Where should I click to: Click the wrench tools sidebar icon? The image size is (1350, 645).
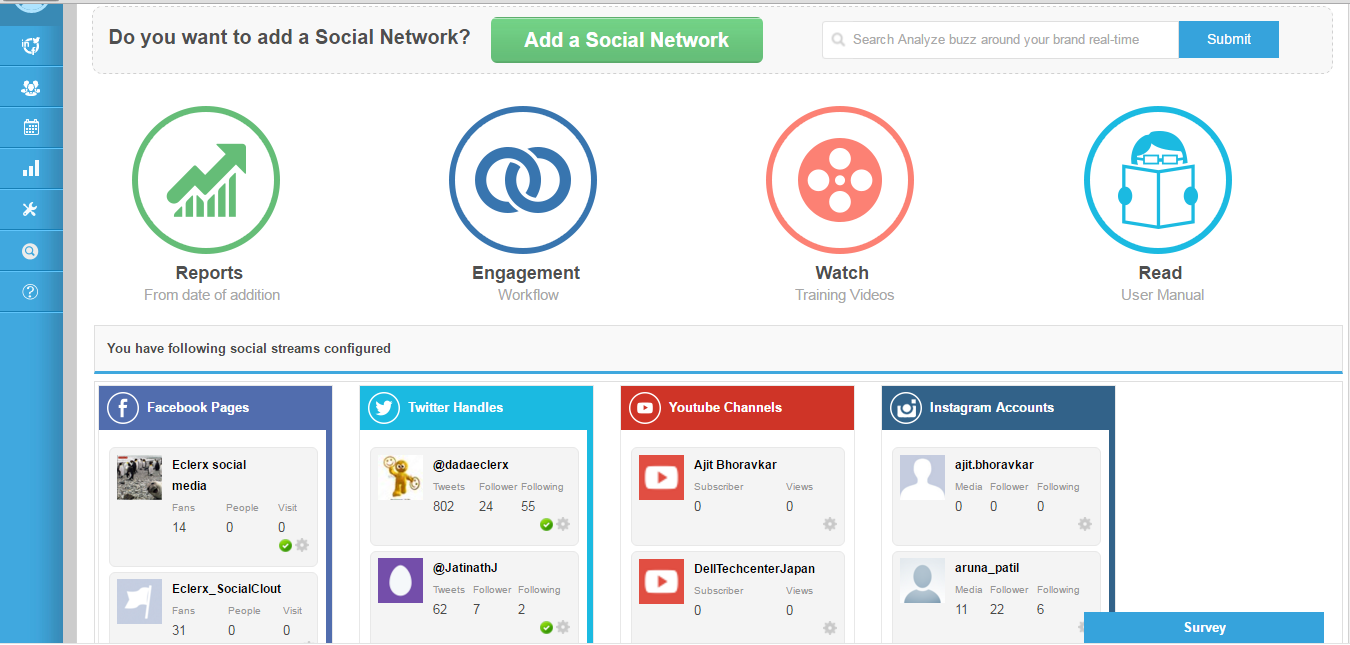(30, 210)
